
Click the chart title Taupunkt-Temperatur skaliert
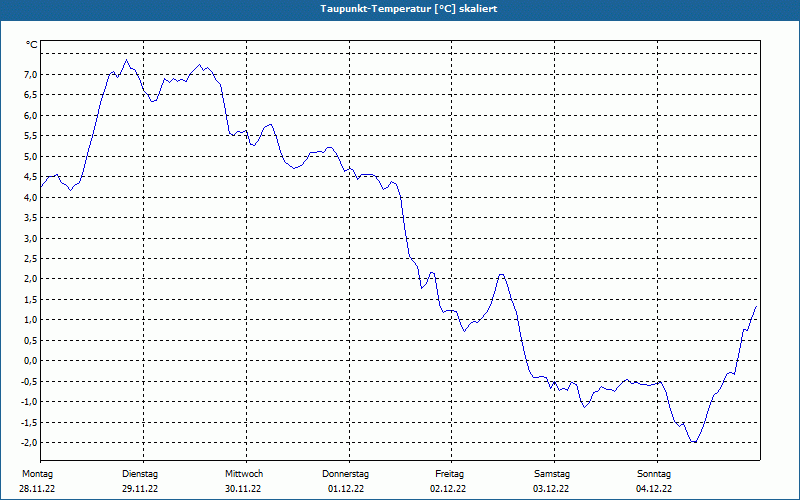click(409, 9)
